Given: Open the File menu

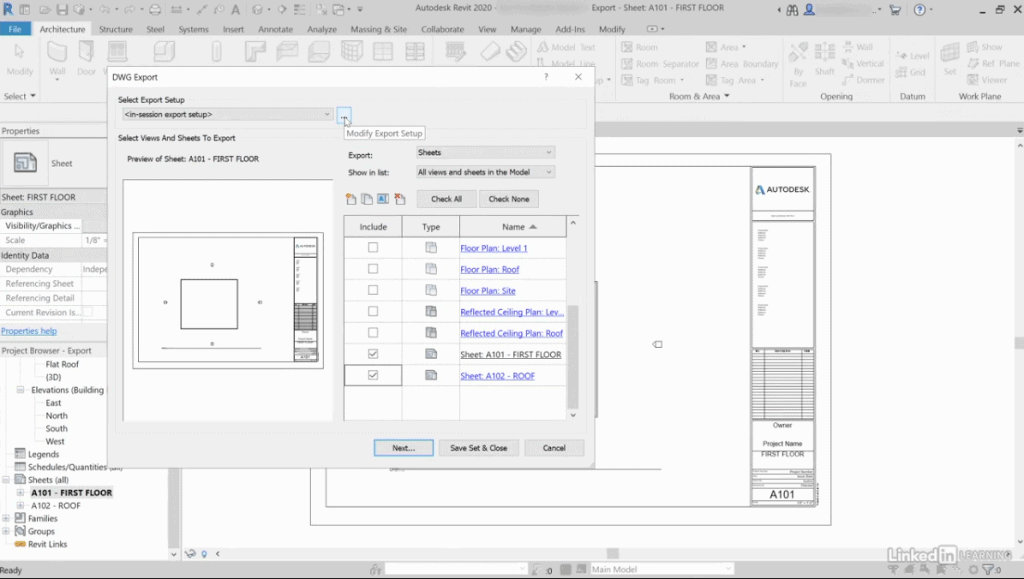Looking at the screenshot, I should coord(17,29).
